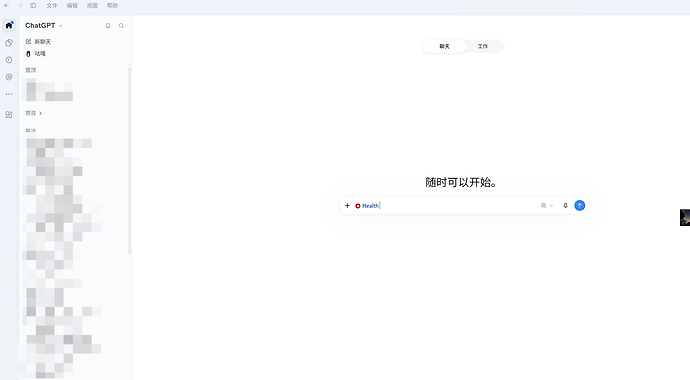The image size is (690, 380).
Task: Select the Home icon in left rail
Action: (x=9, y=25)
